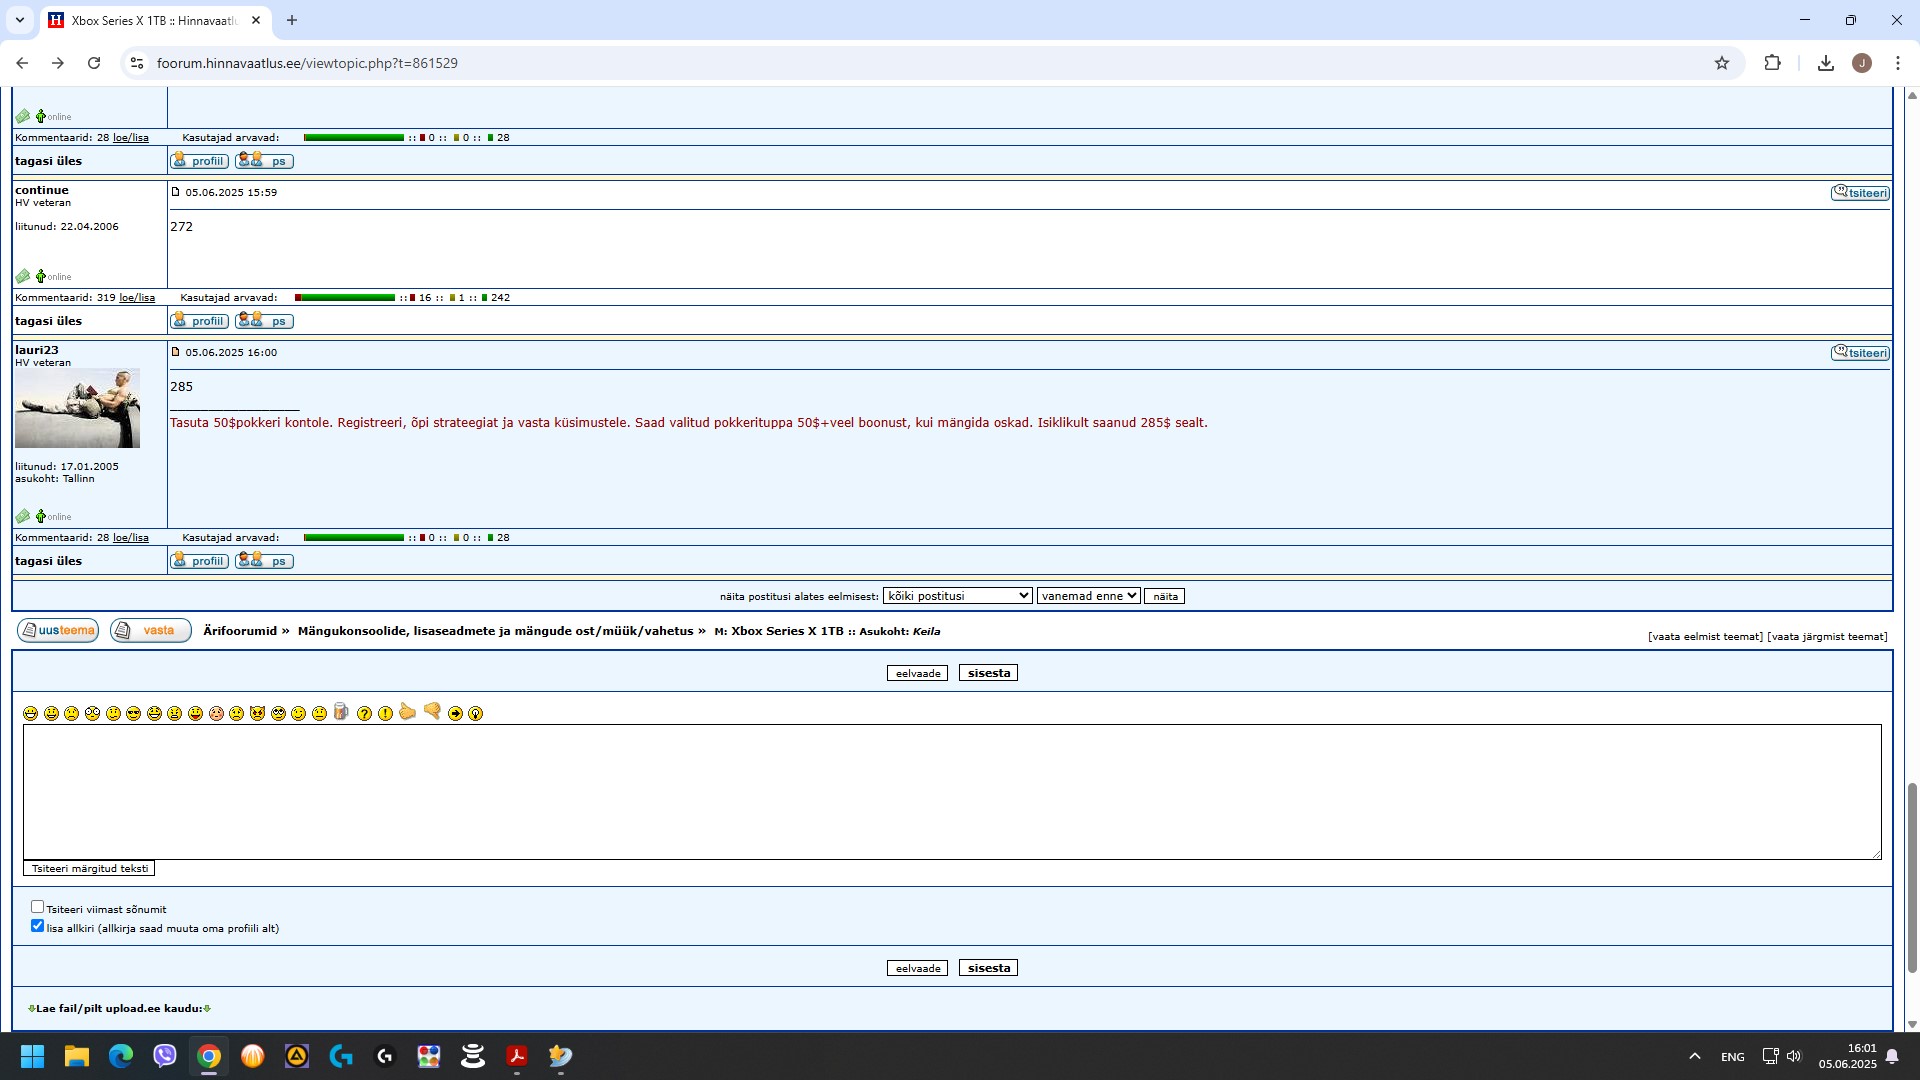Open a new browser tab

pos(291,20)
